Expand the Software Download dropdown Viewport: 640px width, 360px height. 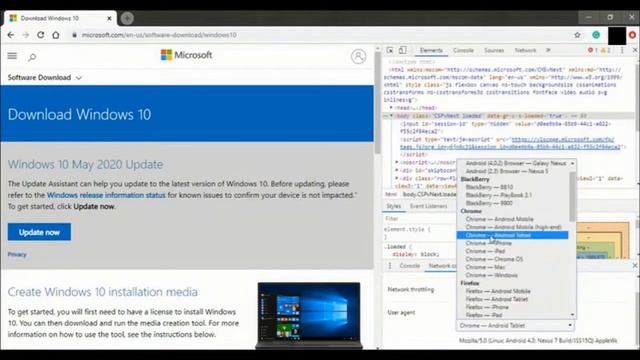coord(44,78)
